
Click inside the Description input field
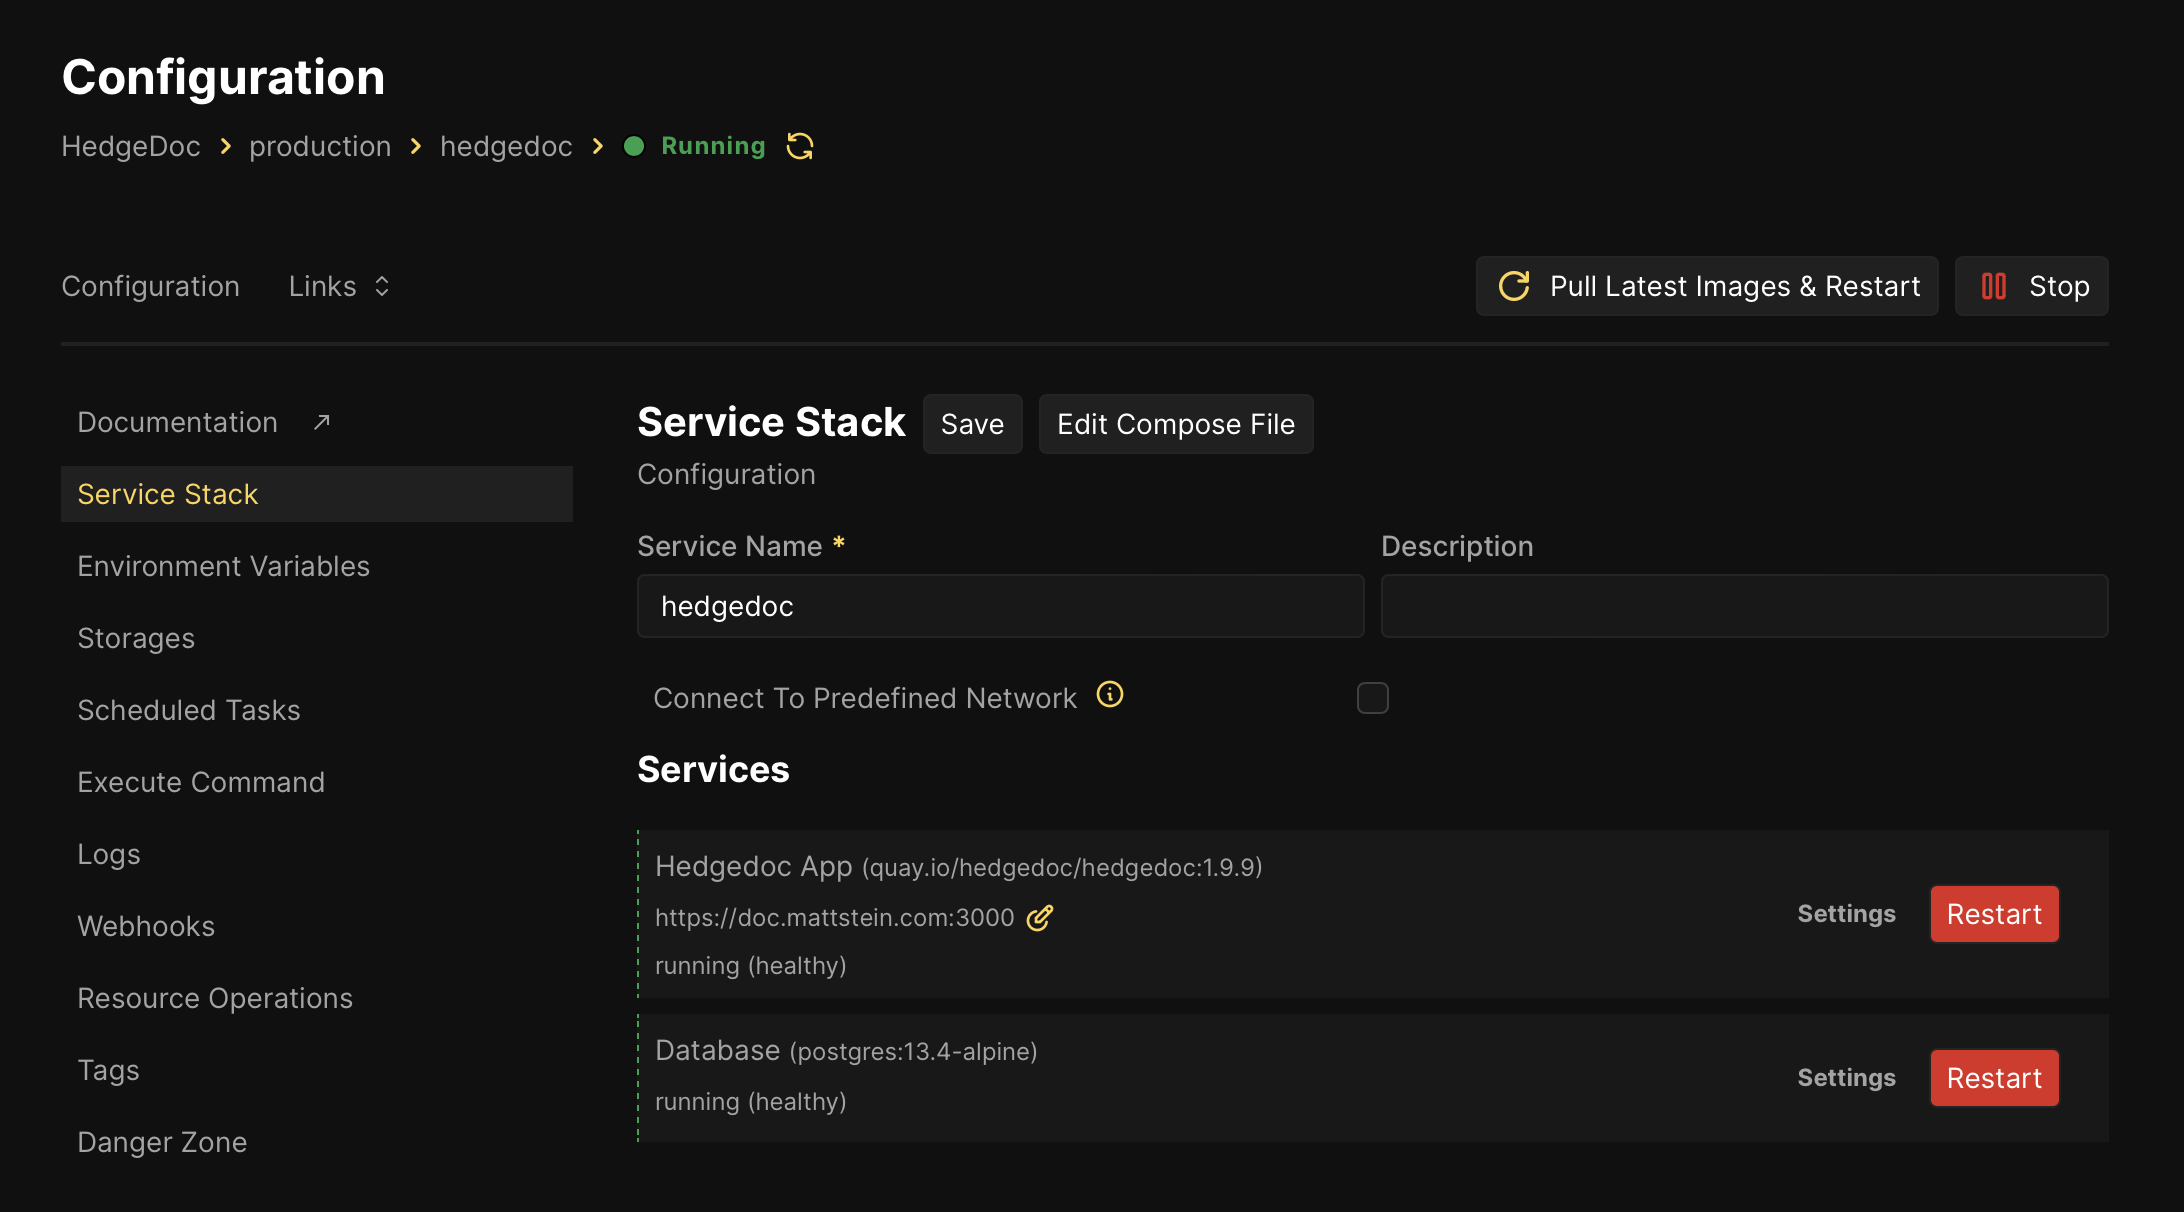pyautogui.click(x=1744, y=606)
